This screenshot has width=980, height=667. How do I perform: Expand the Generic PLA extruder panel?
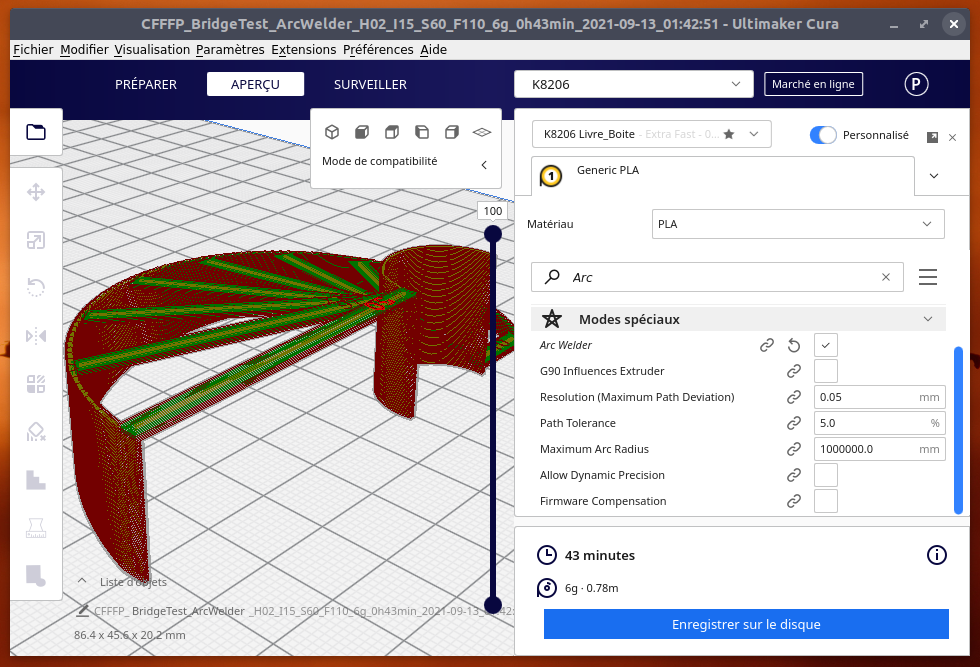click(934, 176)
